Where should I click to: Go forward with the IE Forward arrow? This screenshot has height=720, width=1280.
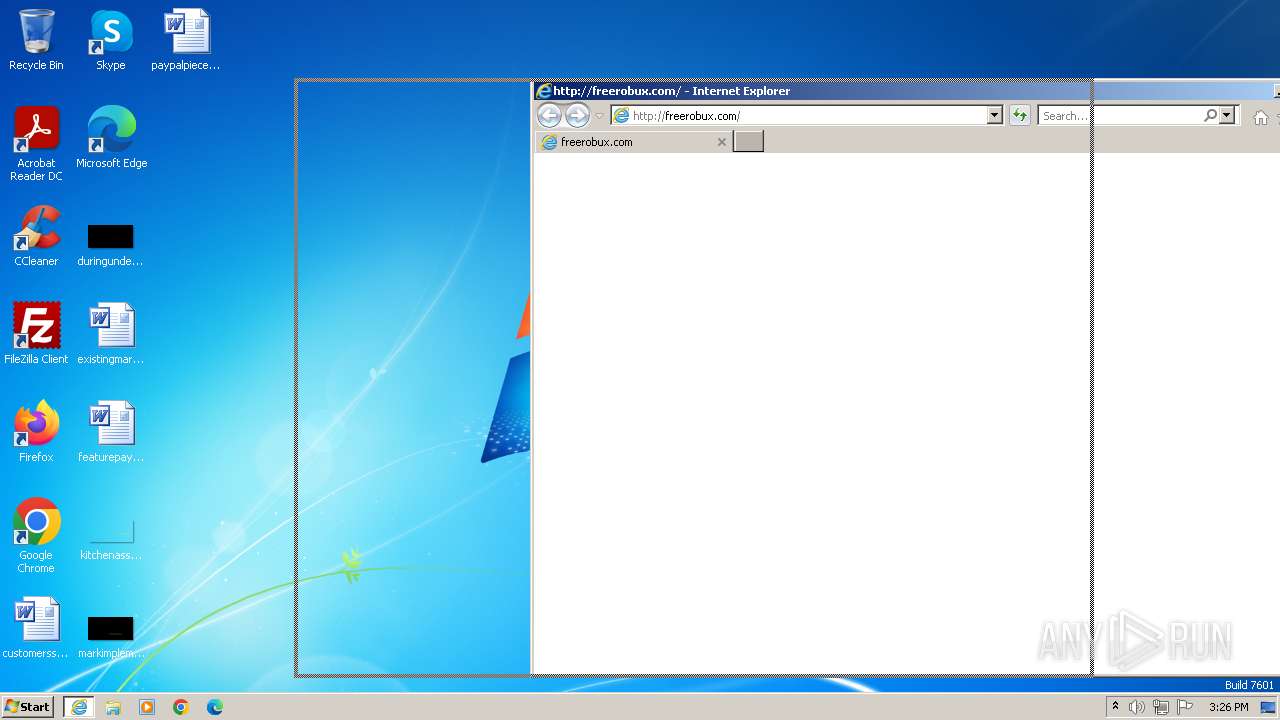[x=577, y=115]
